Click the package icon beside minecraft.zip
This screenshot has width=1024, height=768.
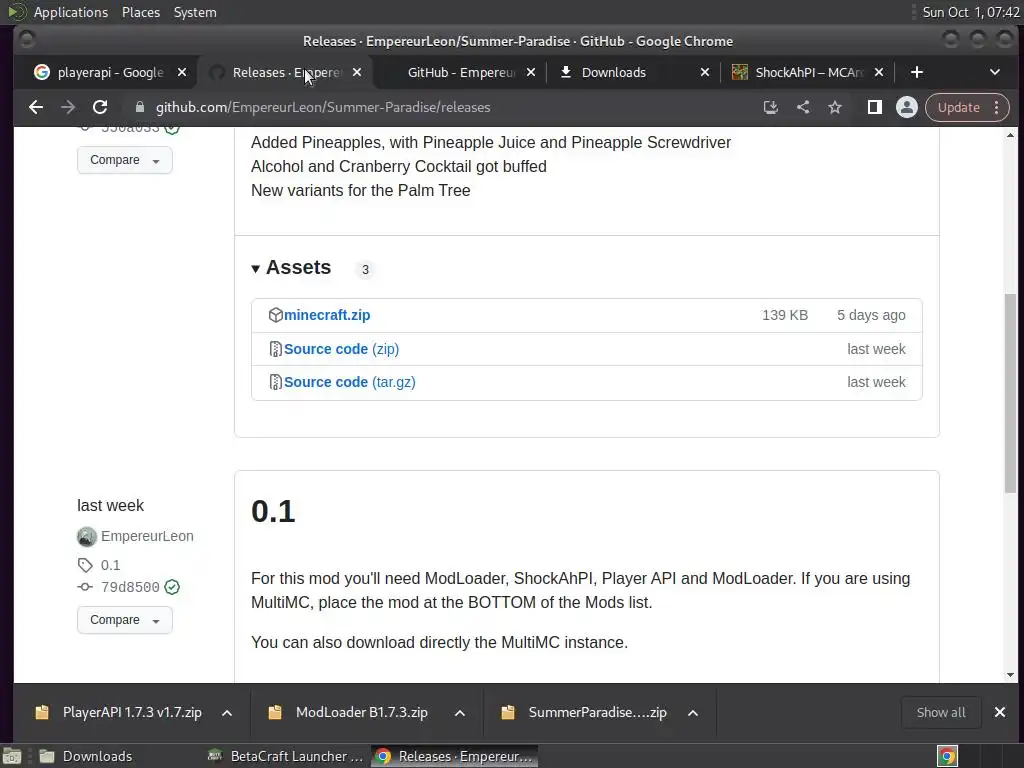(x=276, y=315)
